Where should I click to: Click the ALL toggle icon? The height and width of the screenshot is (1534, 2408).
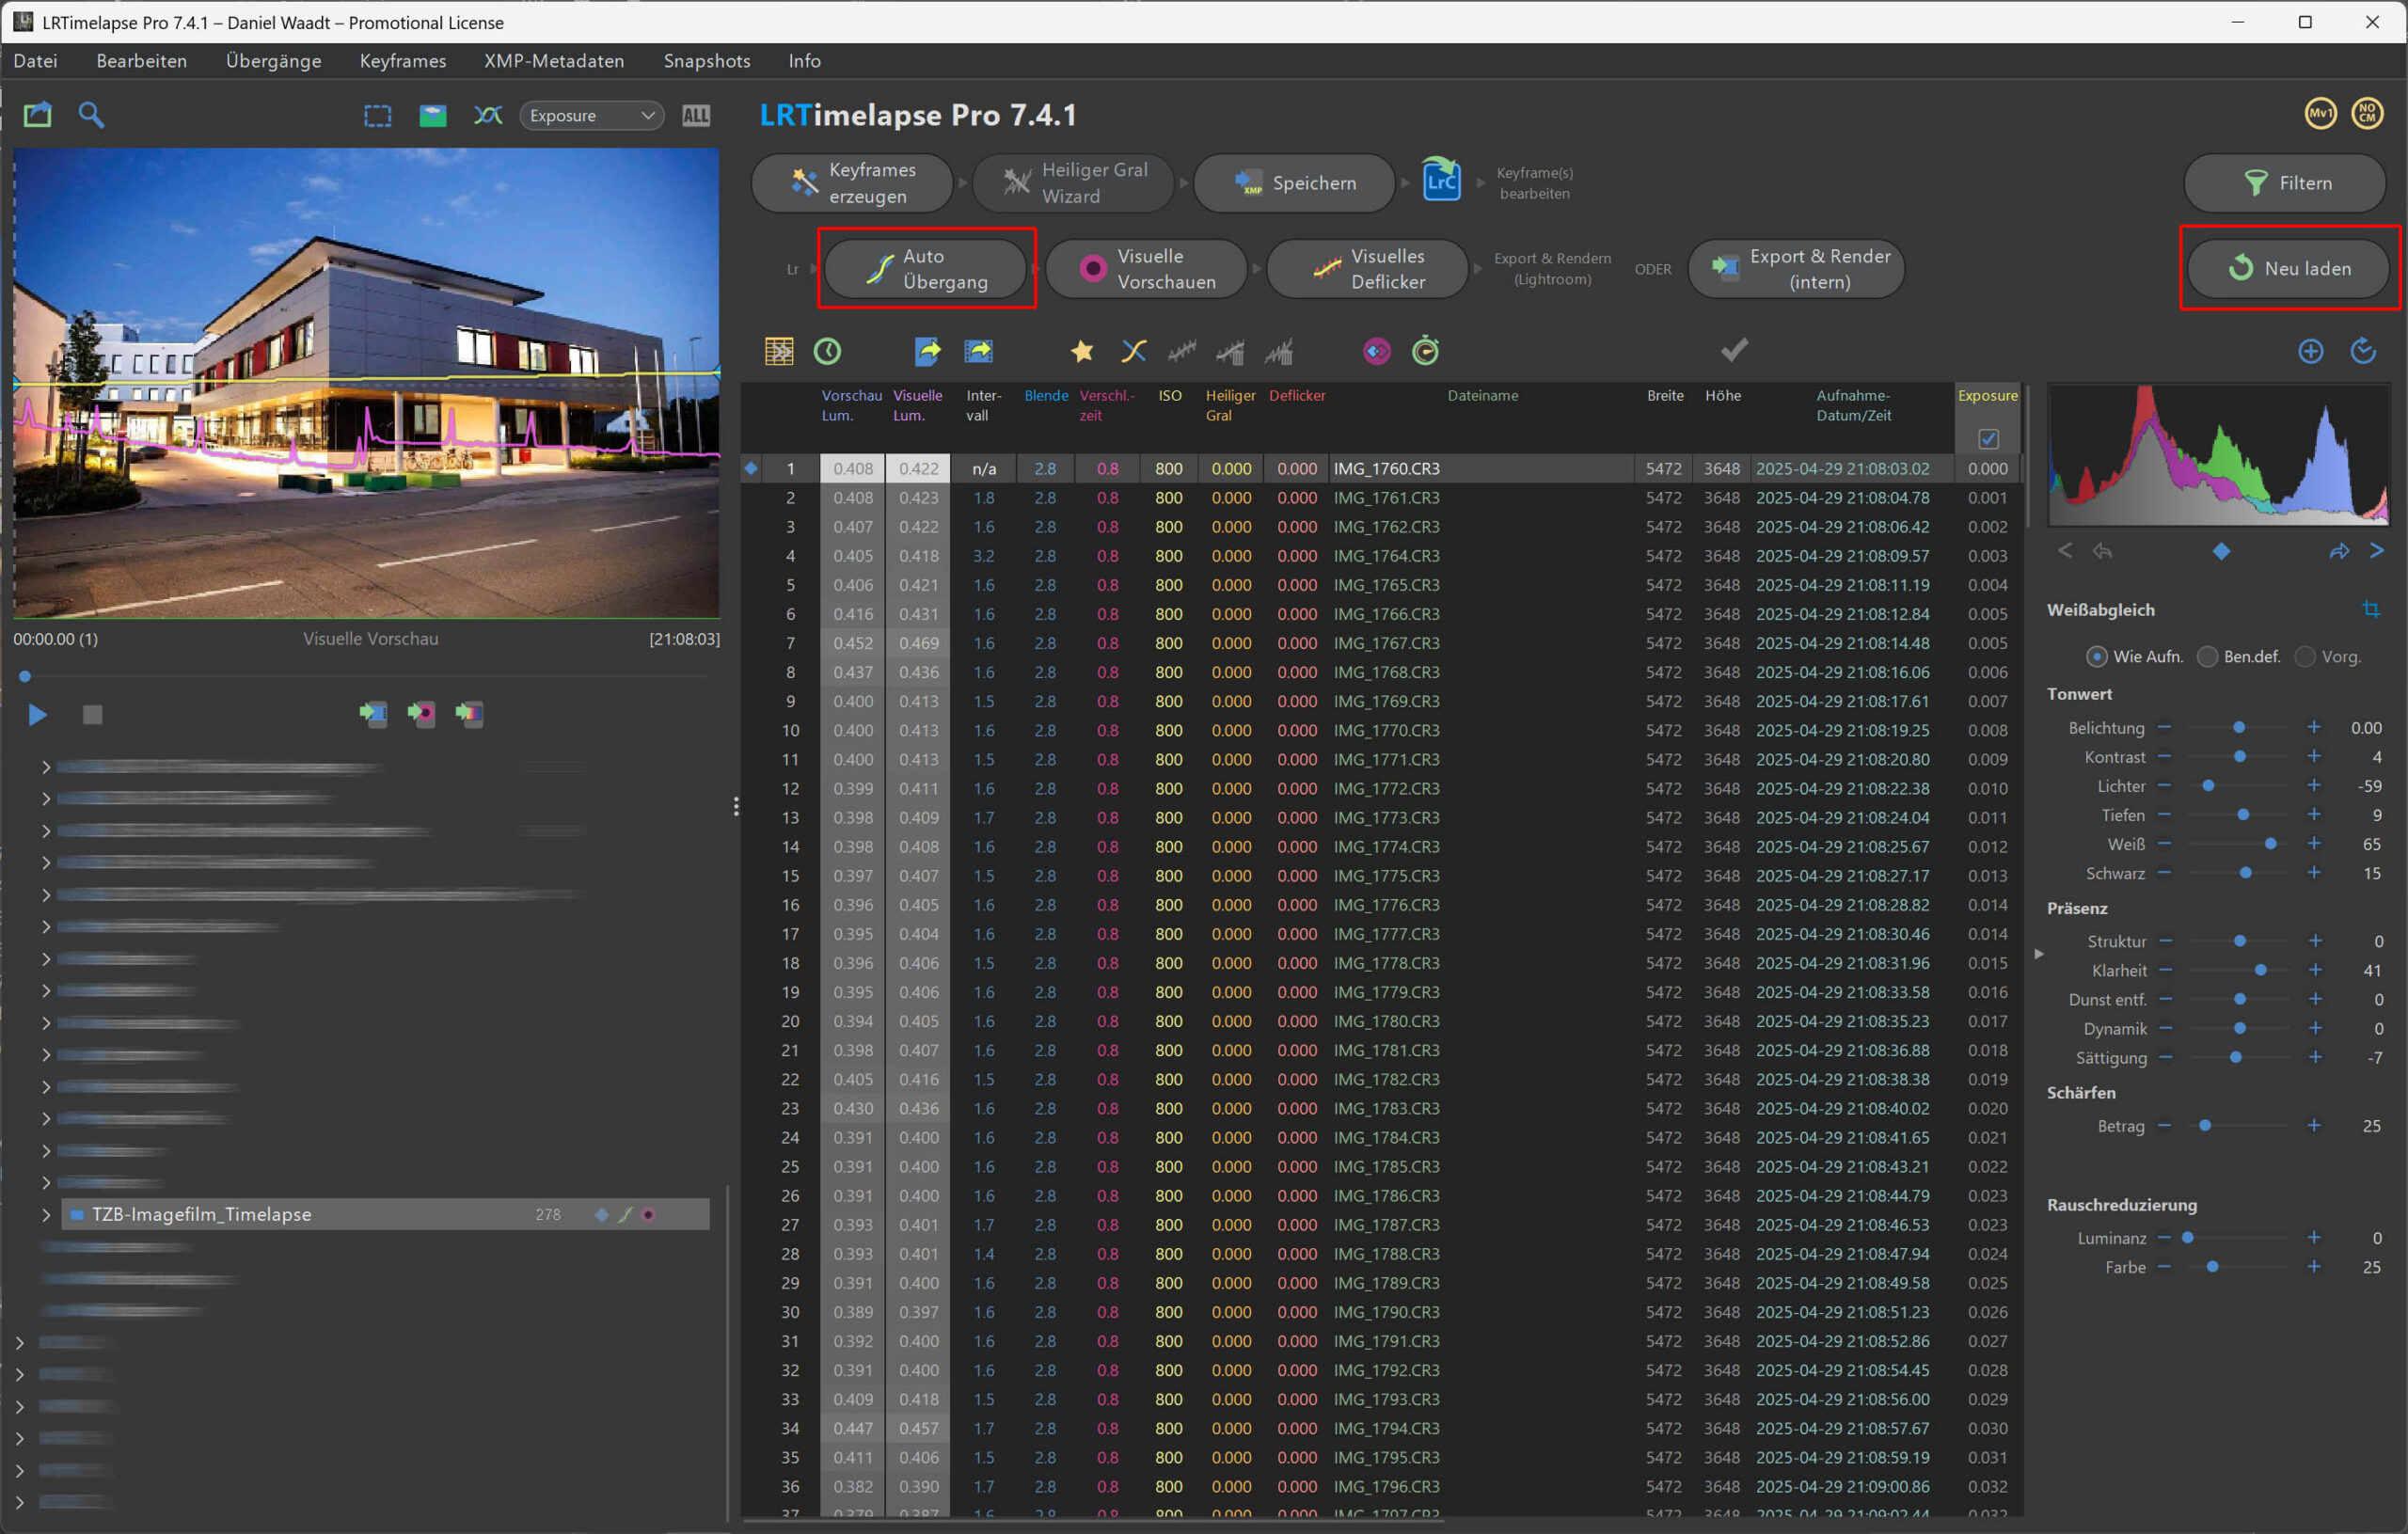(x=696, y=115)
